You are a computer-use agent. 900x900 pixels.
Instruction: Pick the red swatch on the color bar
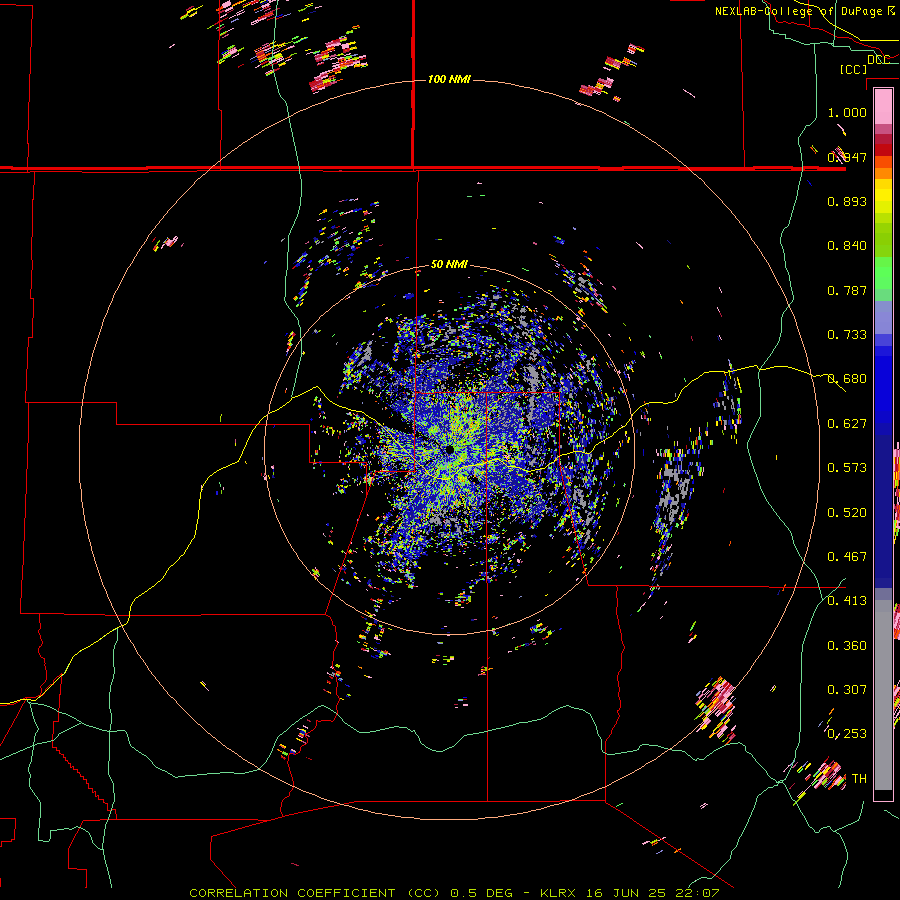[x=883, y=150]
